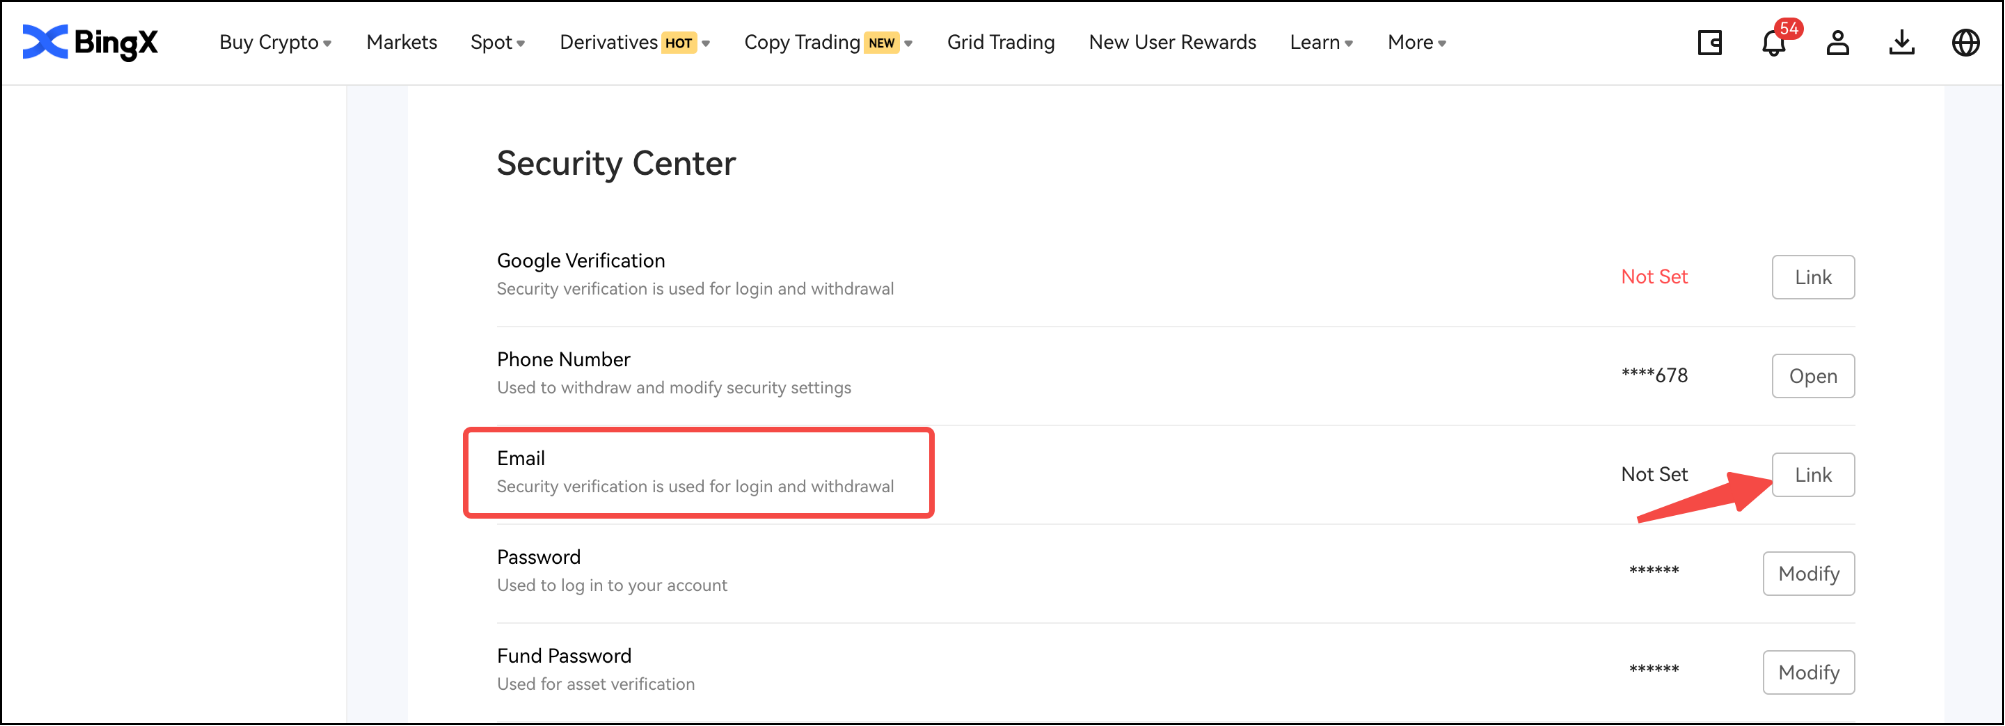Screen dimensions: 2005x726
Task: Go to the Markets page
Action: 401,43
